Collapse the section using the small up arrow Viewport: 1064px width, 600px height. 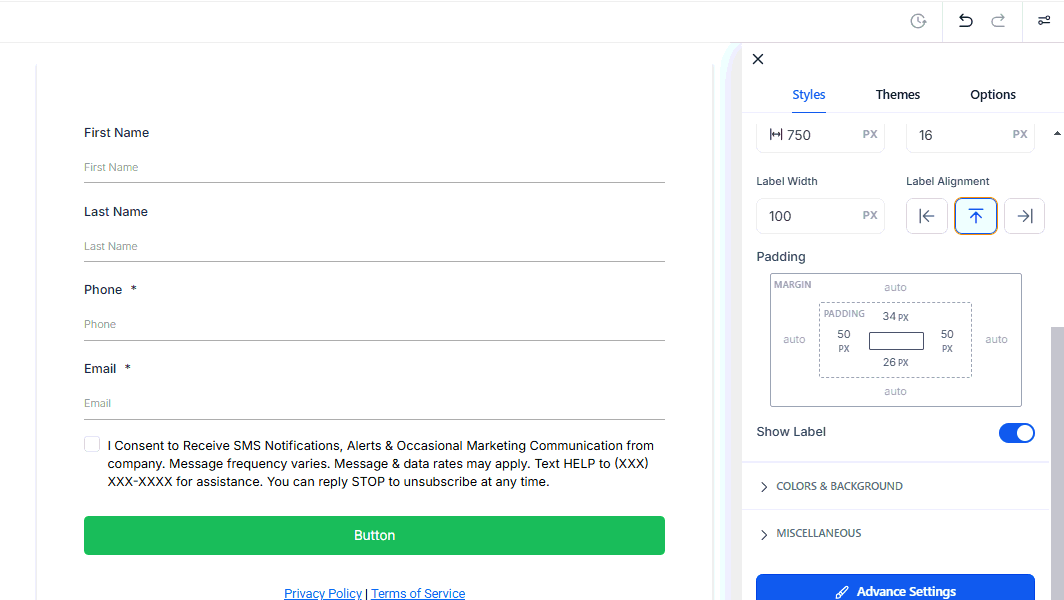click(1057, 134)
